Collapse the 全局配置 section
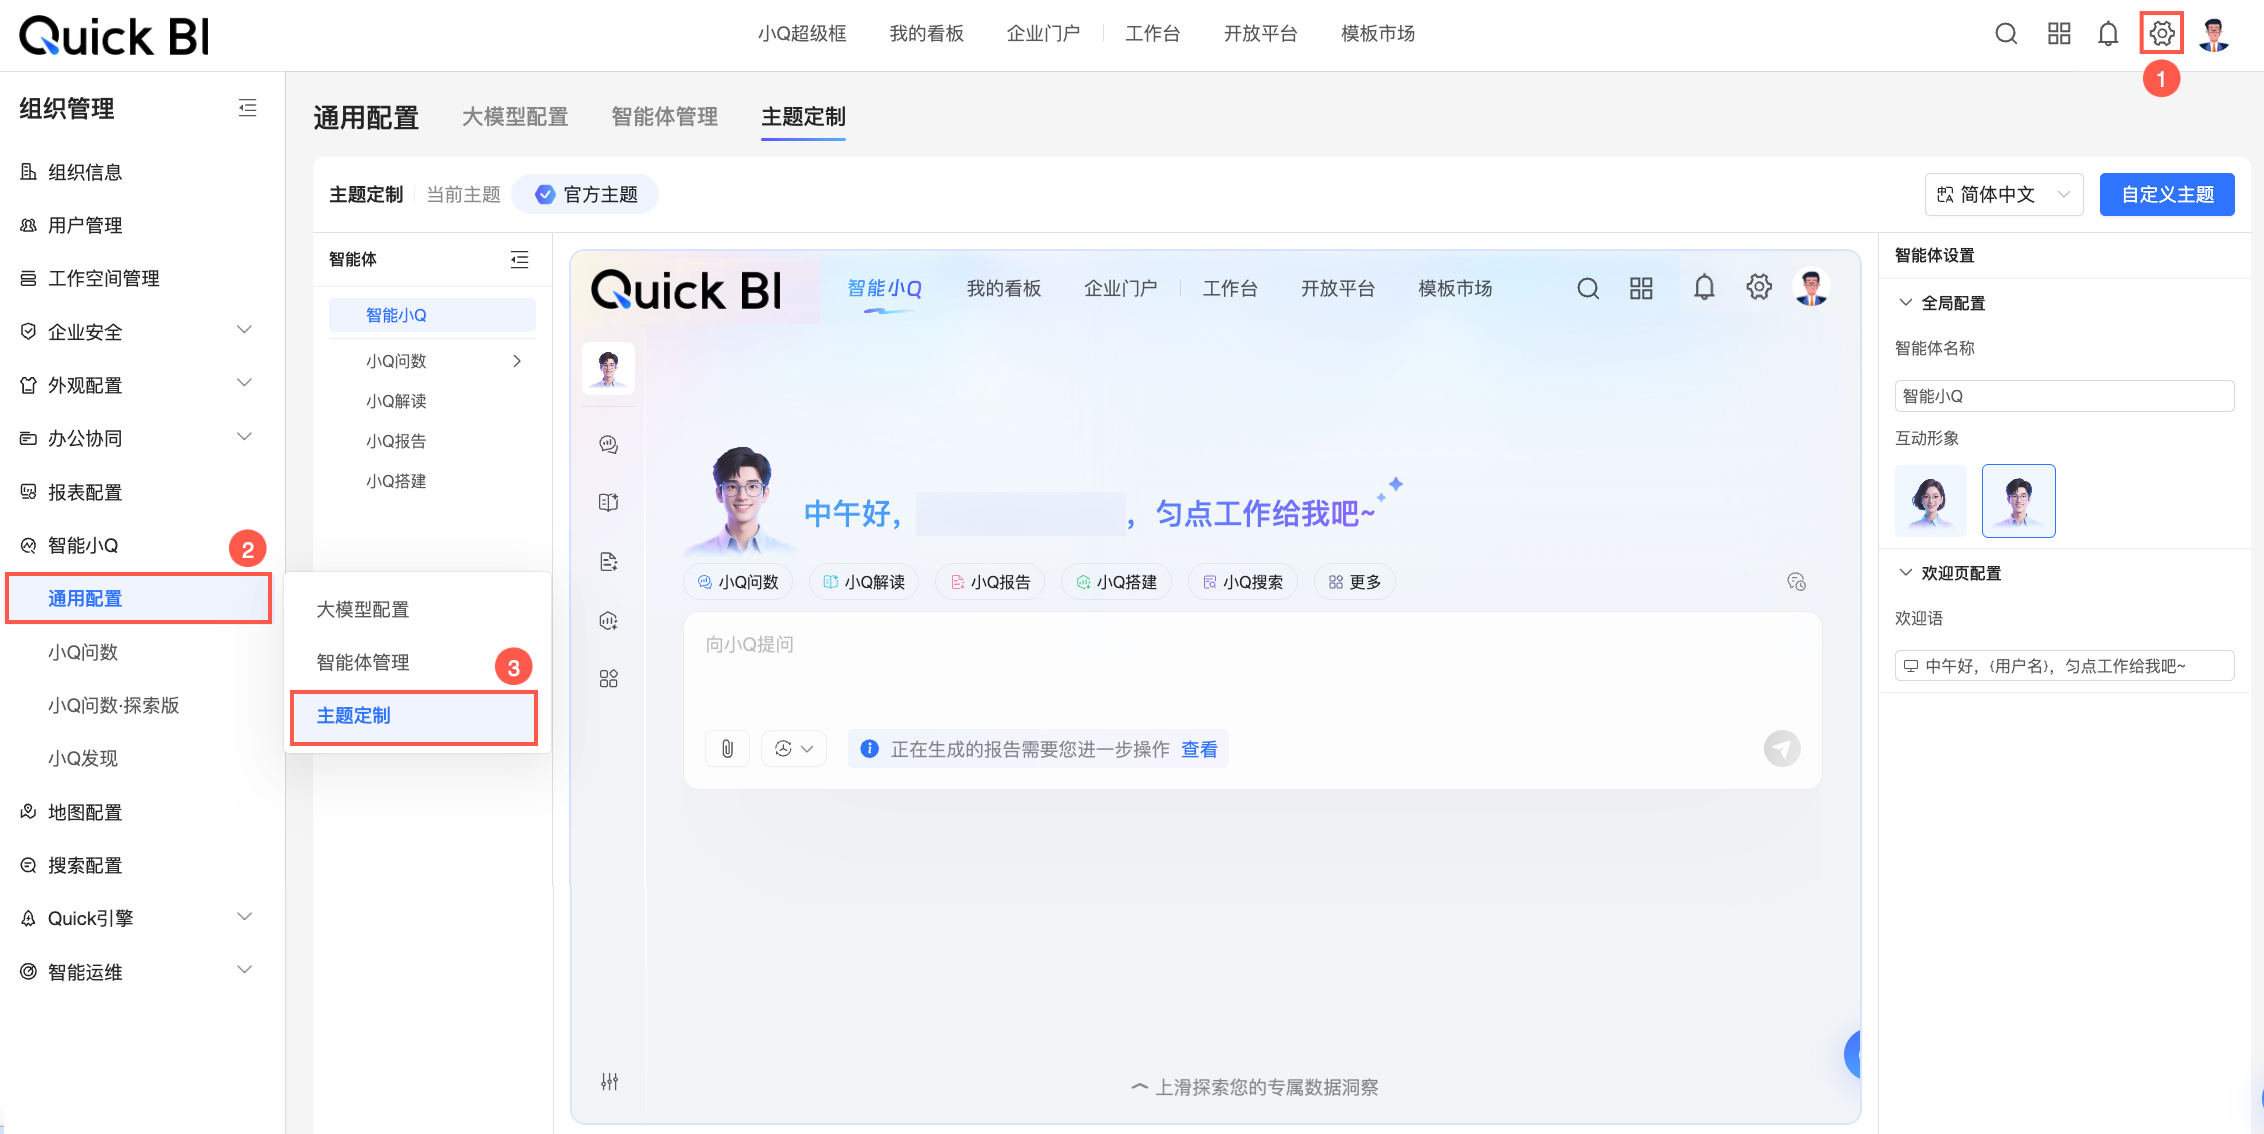The image size is (2264, 1134). pyautogui.click(x=1906, y=303)
